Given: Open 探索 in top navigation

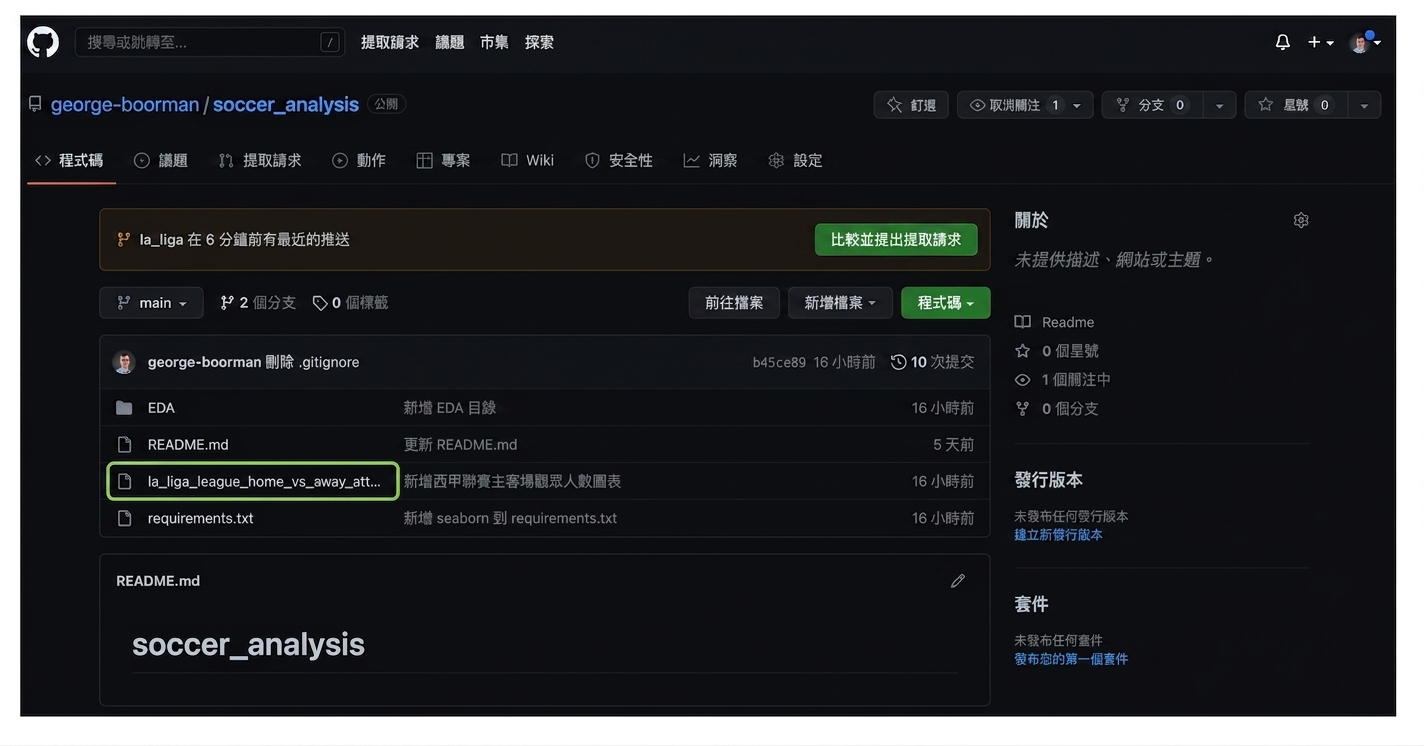Looking at the screenshot, I should click(x=539, y=42).
